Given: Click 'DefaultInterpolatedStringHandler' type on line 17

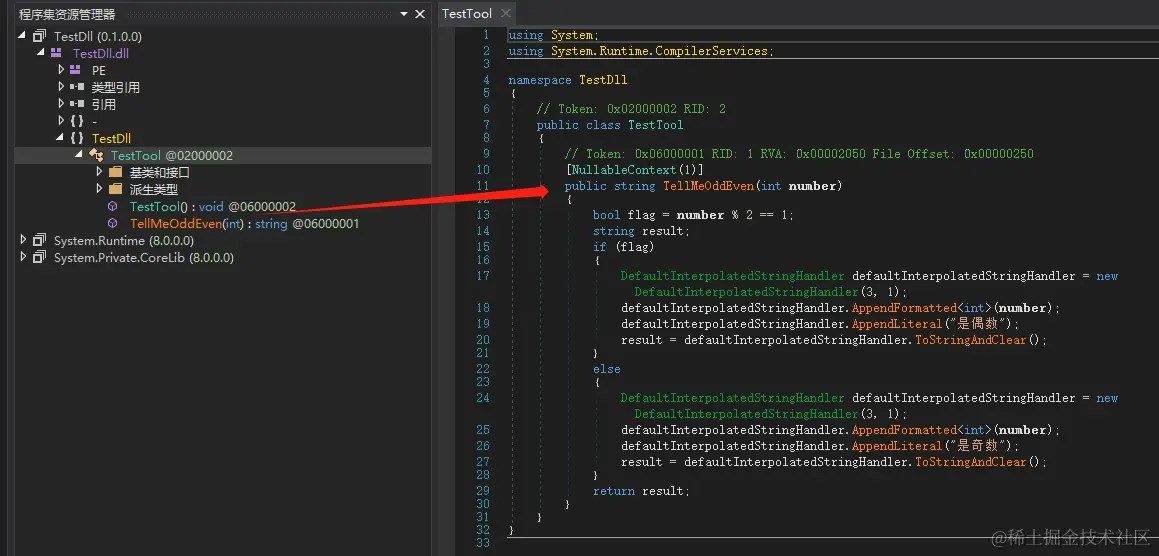Looking at the screenshot, I should click(732, 276).
